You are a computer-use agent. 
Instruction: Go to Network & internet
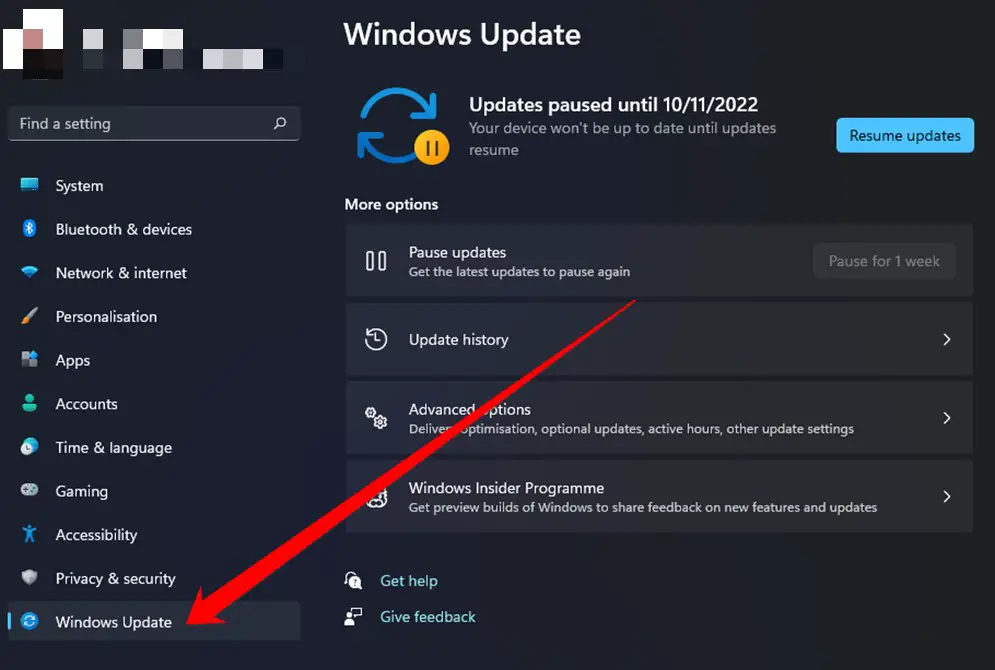[154, 273]
